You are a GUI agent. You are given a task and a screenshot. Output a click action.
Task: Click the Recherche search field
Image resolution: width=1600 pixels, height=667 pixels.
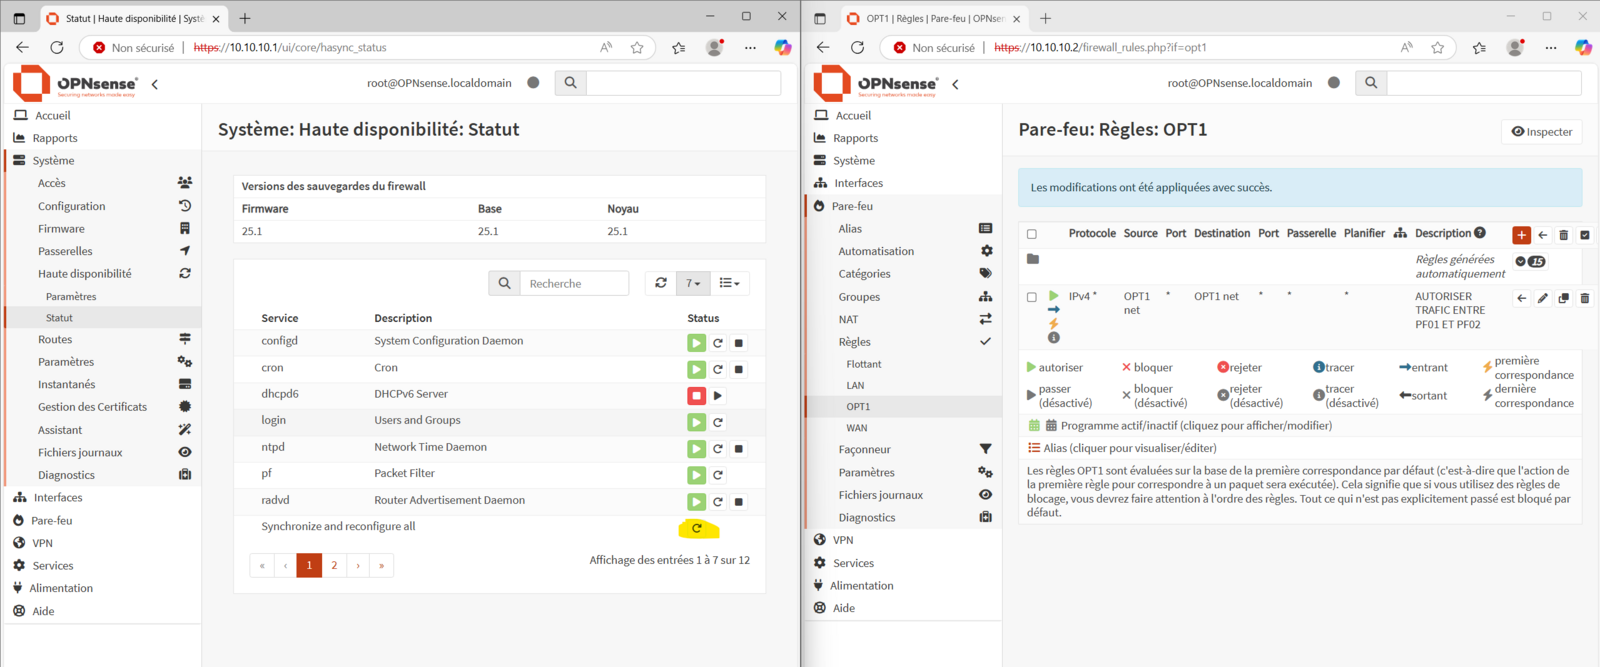pyautogui.click(x=574, y=283)
